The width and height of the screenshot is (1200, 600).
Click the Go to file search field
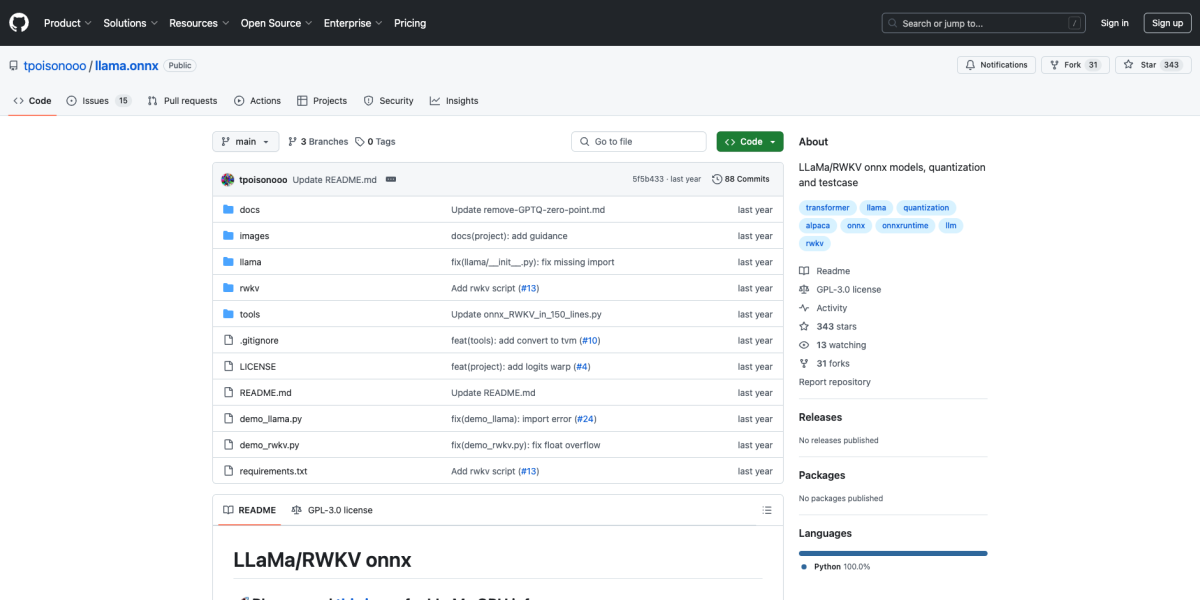[638, 141]
